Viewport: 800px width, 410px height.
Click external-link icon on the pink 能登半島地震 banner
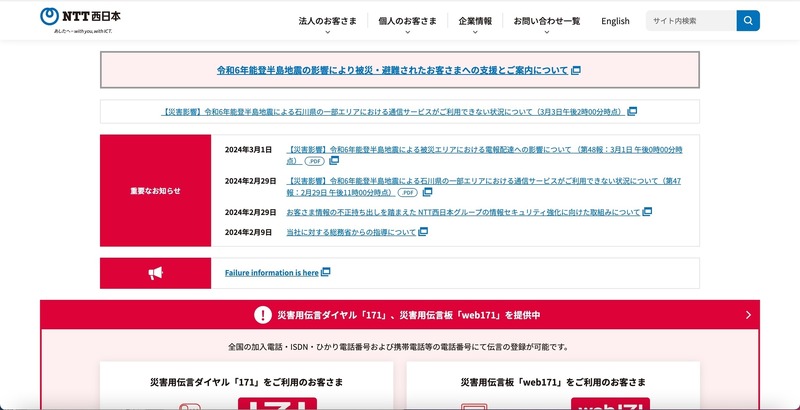[576, 71]
